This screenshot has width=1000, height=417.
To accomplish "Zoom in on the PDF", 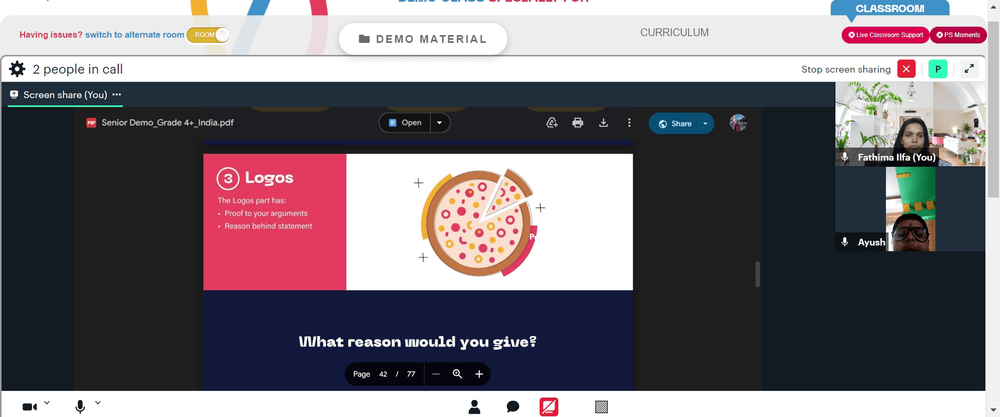I will 479,374.
